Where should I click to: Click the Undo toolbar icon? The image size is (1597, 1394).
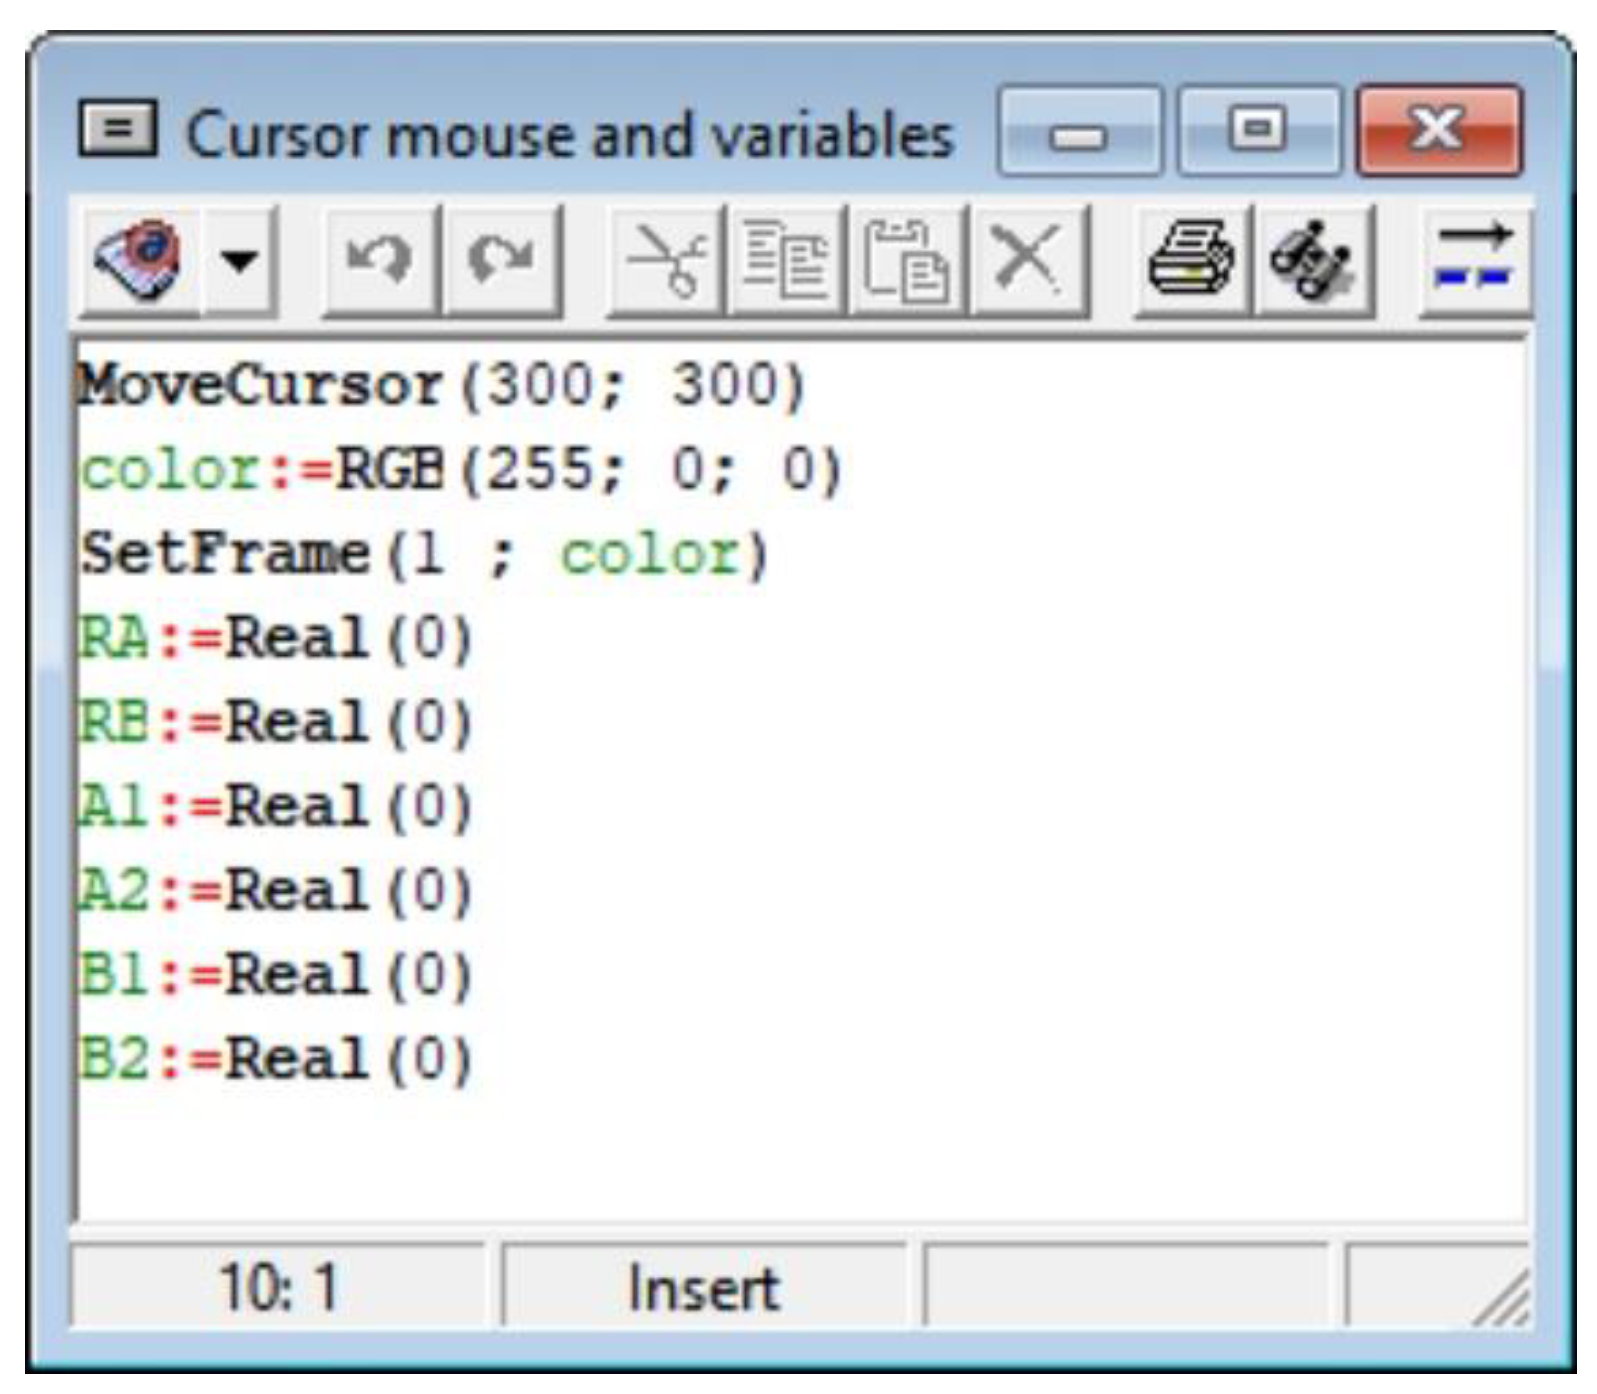pyautogui.click(x=380, y=260)
